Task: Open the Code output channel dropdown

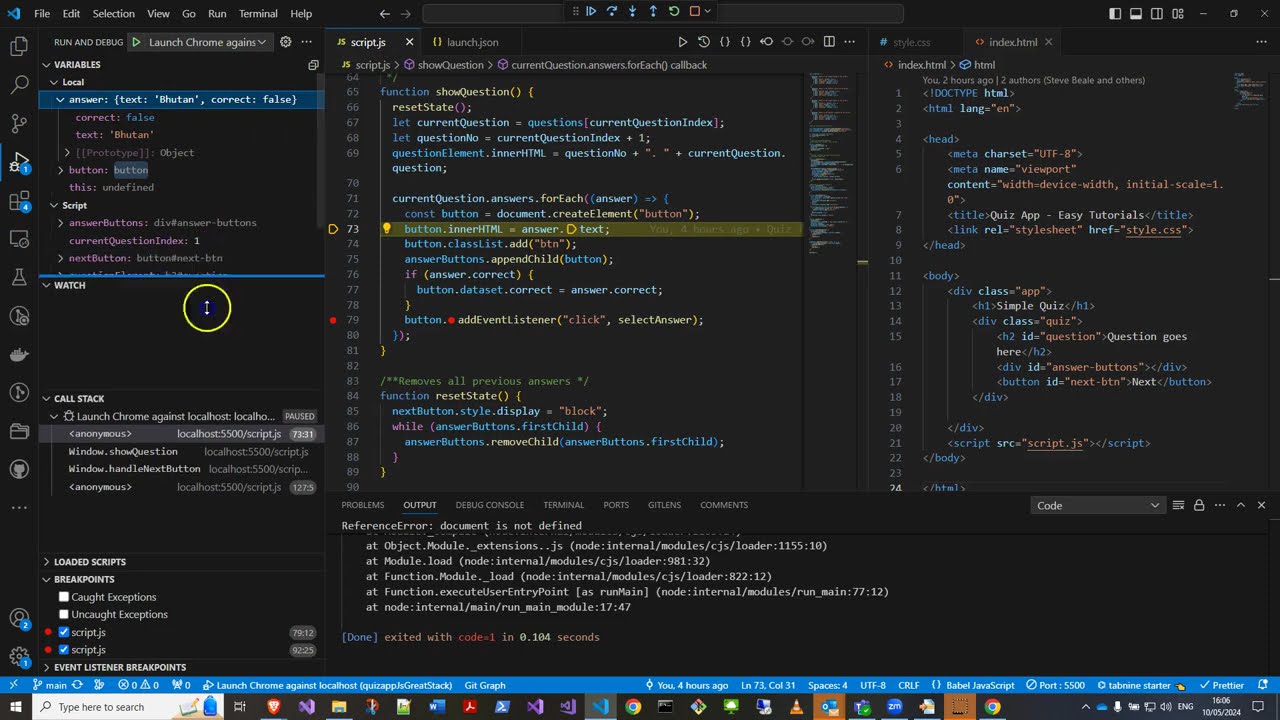Action: (x=1098, y=505)
